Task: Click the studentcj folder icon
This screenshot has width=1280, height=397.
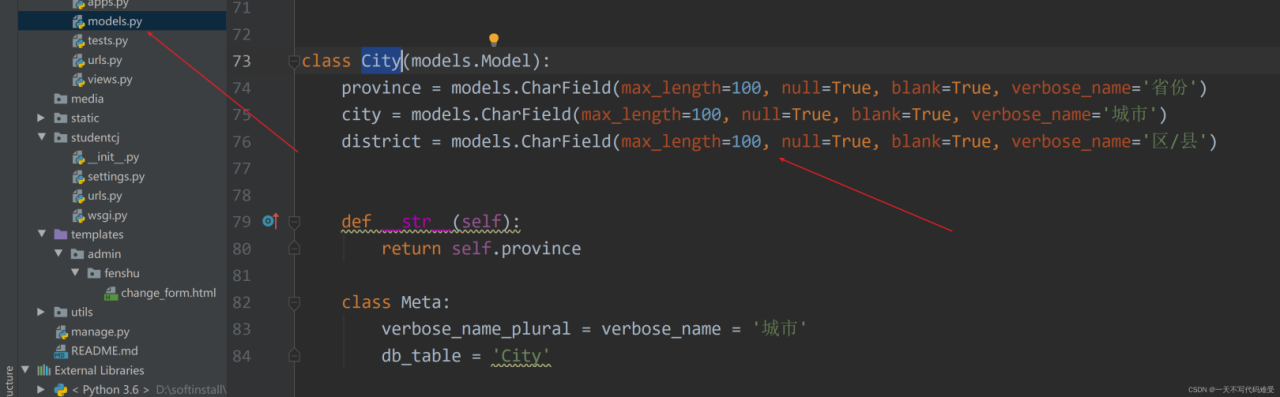Action: pyautogui.click(x=61, y=137)
